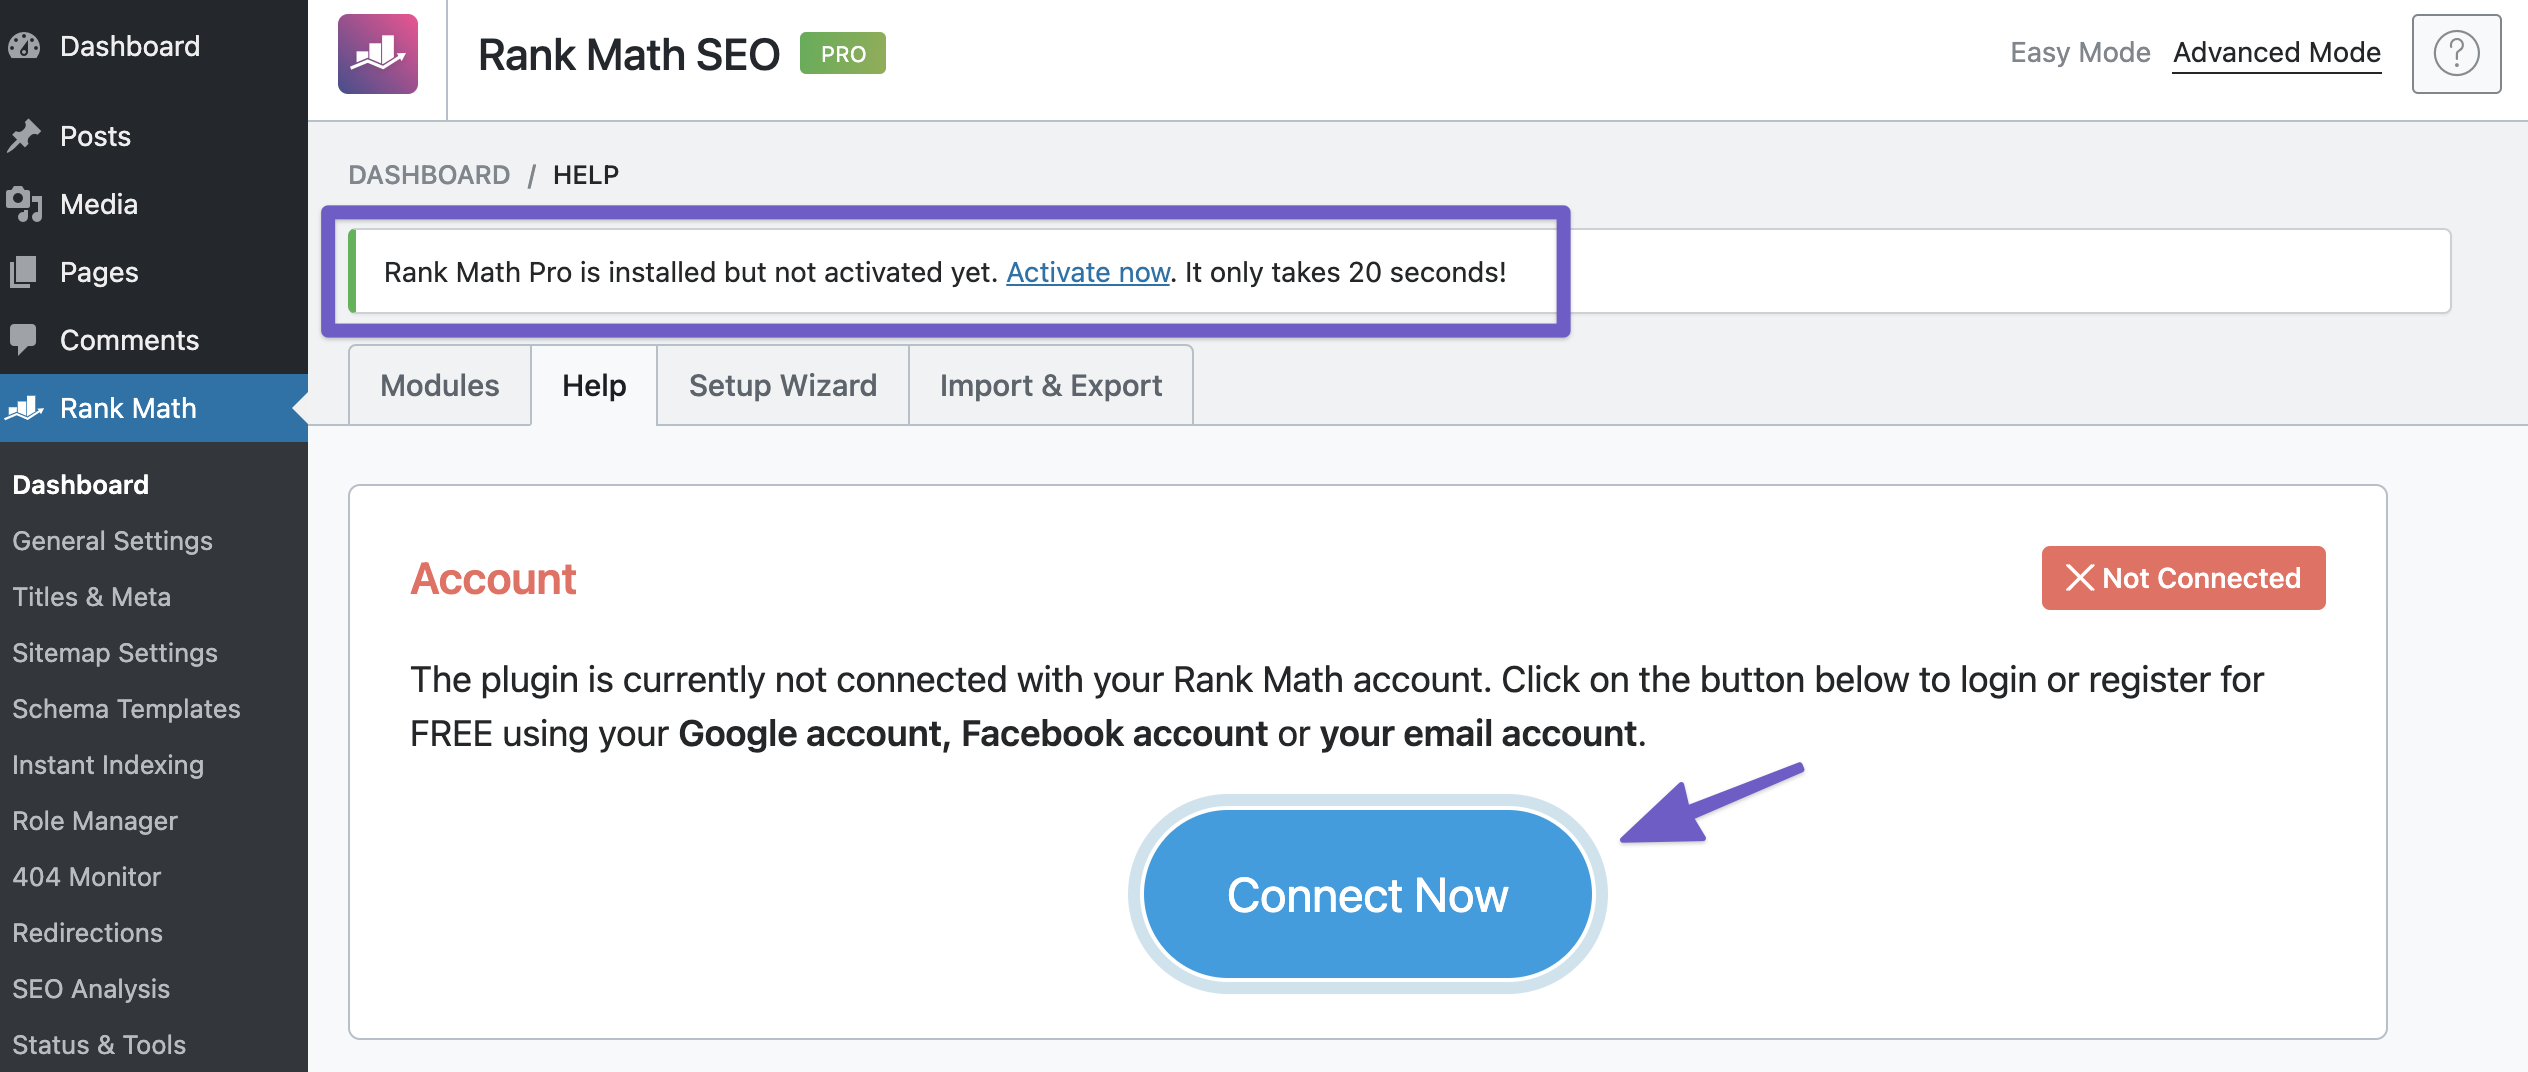This screenshot has height=1072, width=2528.
Task: Switch to Advanced Mode
Action: pos(2277,52)
